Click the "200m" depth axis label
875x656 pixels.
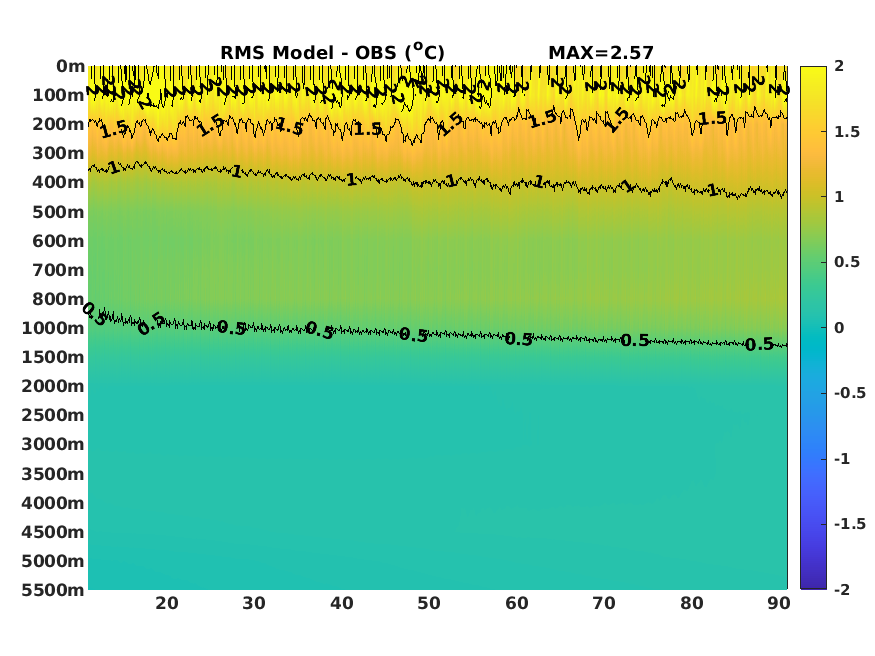pyautogui.click(x=58, y=124)
